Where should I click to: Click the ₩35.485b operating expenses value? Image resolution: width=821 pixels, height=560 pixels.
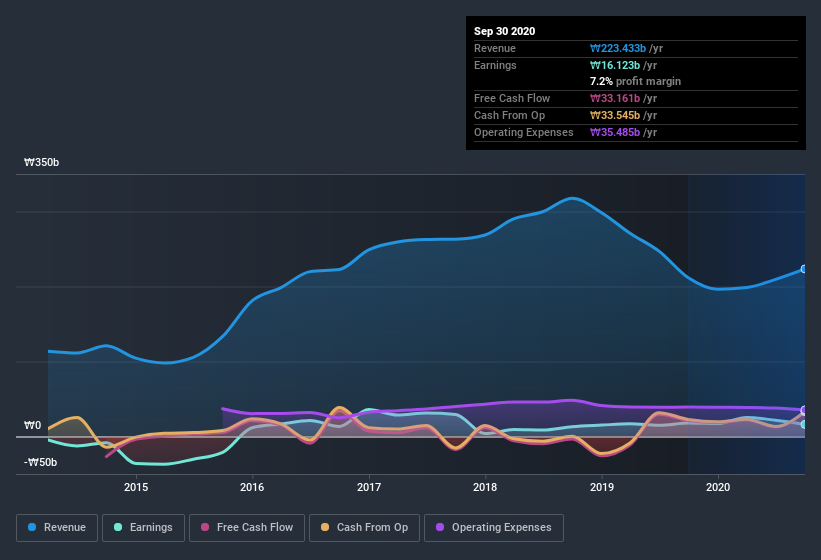[624, 132]
